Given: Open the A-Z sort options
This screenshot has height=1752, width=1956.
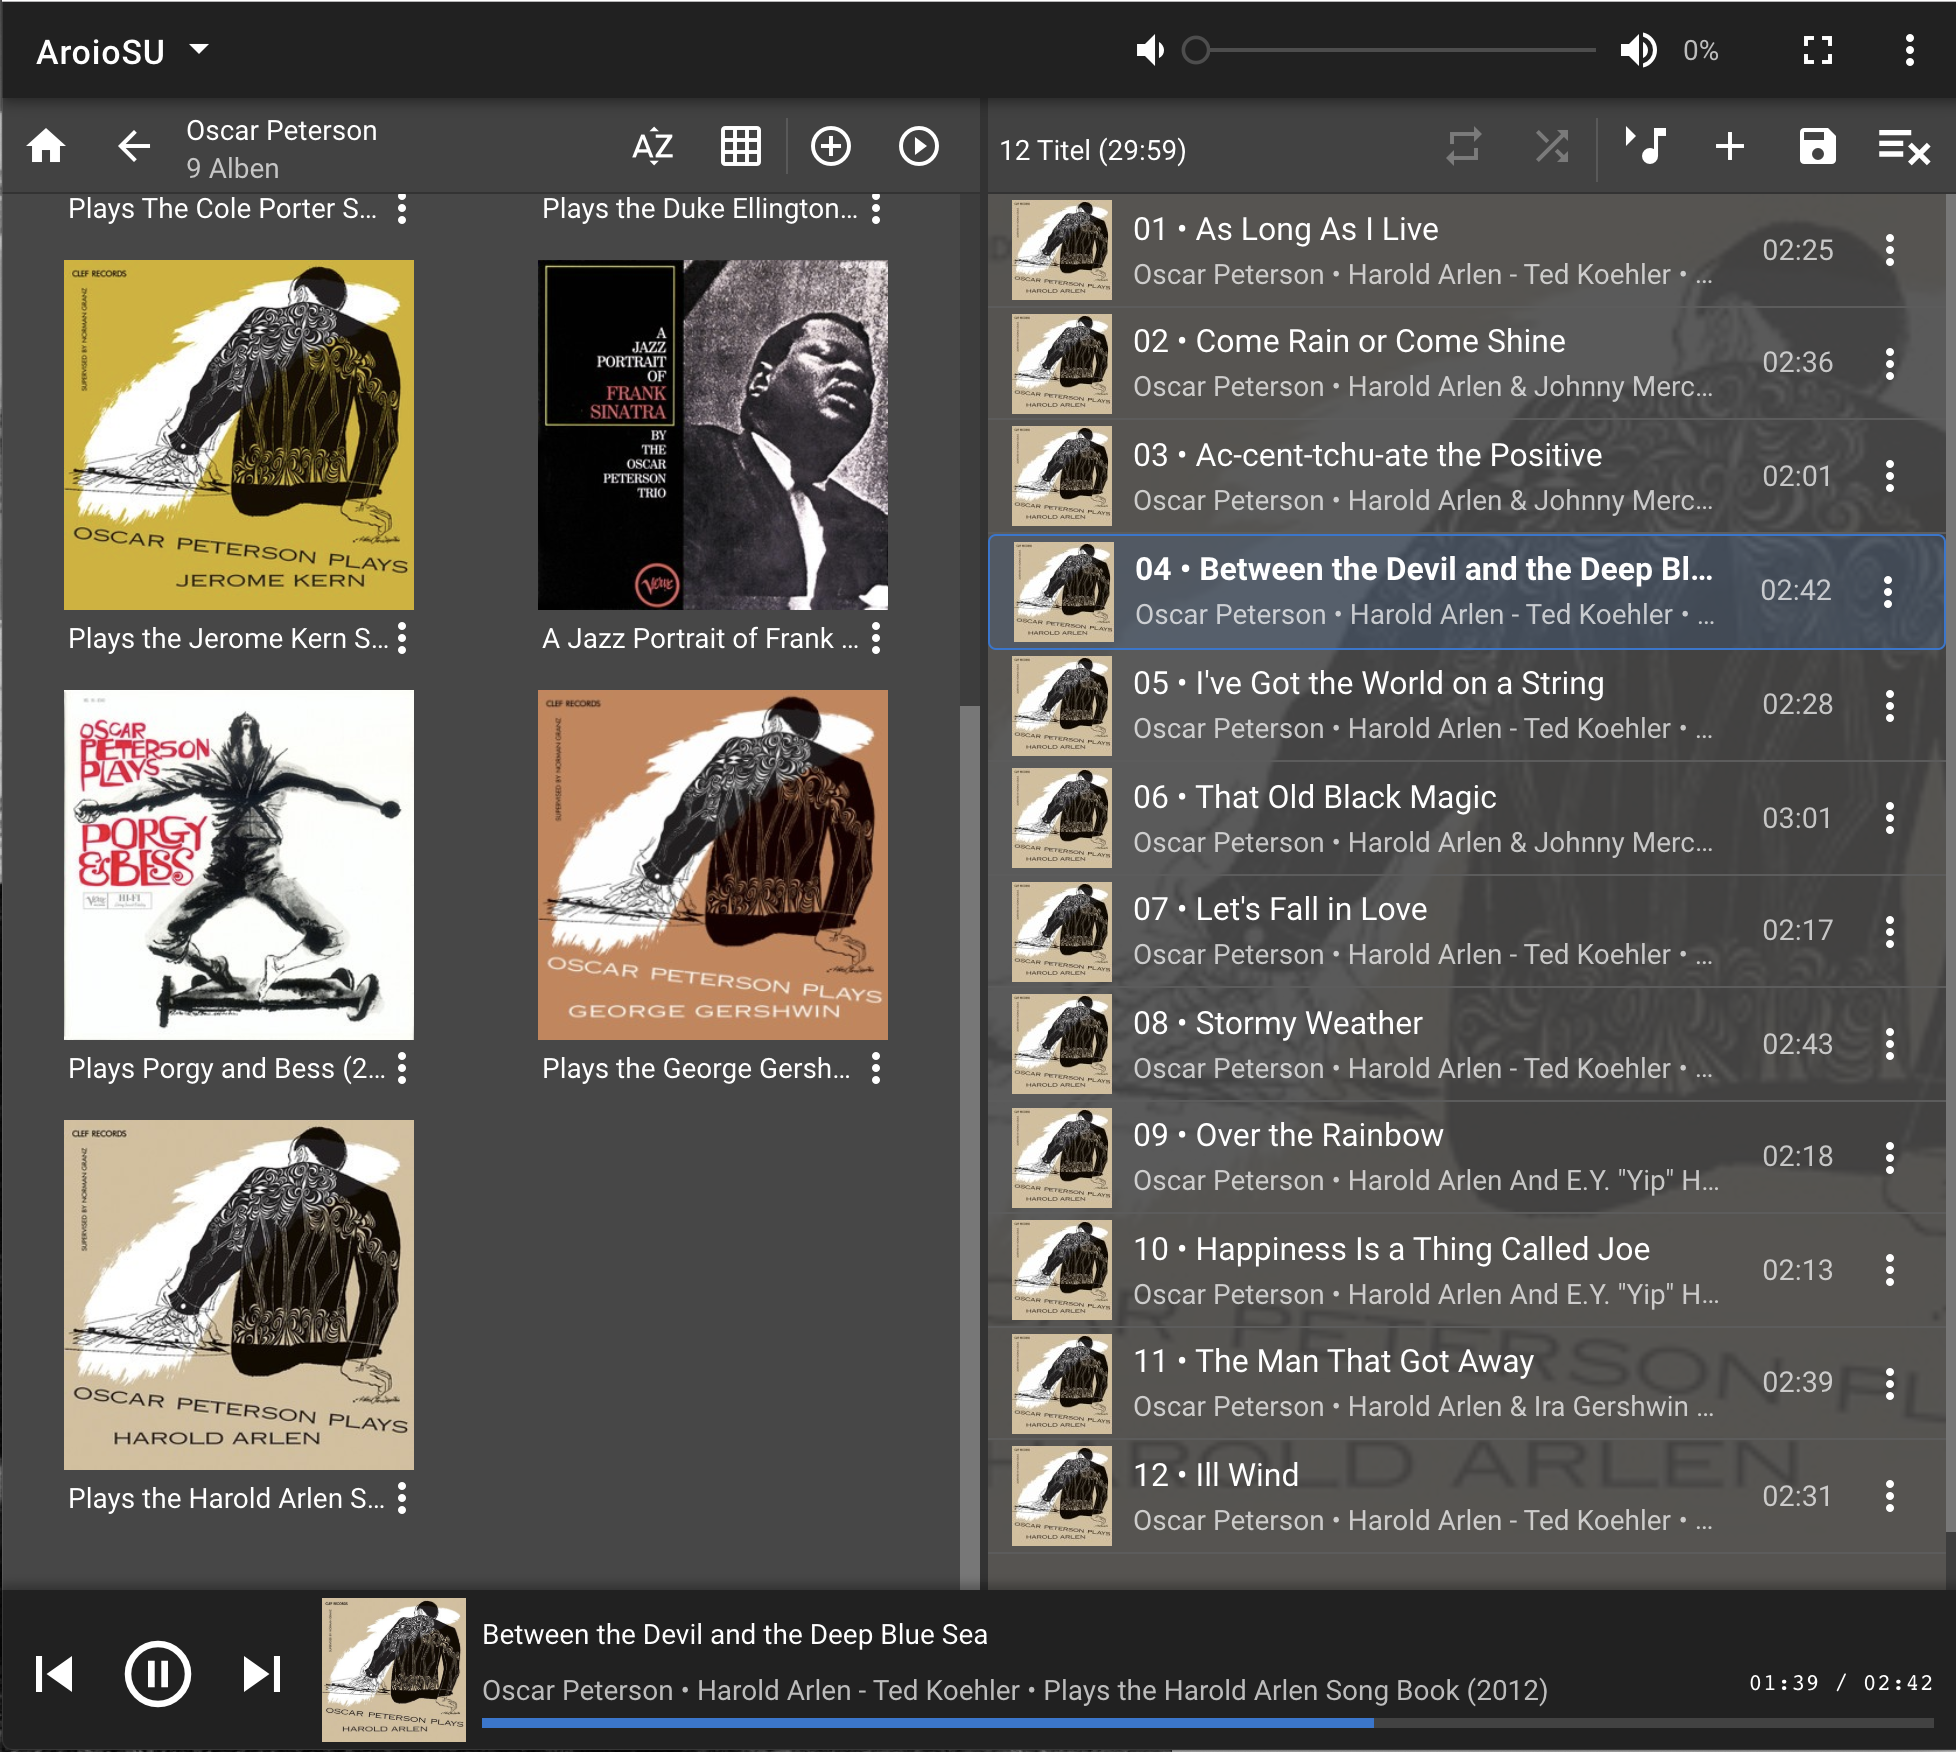Looking at the screenshot, I should (653, 147).
